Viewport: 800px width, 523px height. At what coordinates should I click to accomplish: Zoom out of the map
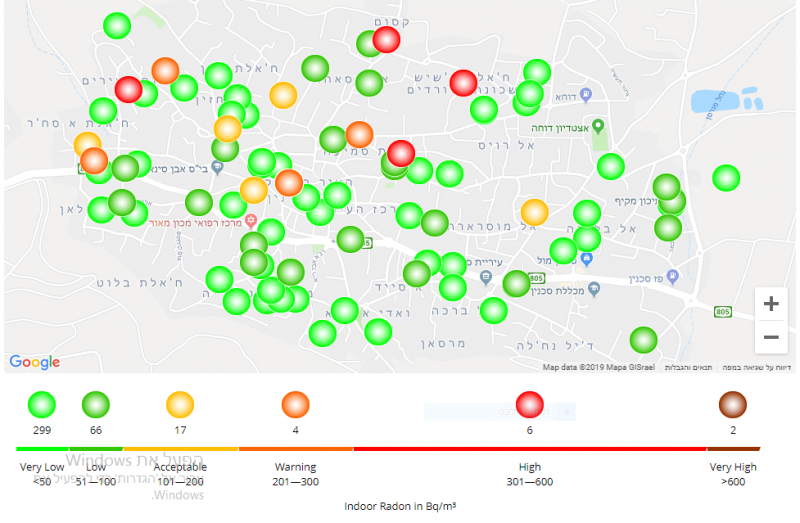point(770,338)
